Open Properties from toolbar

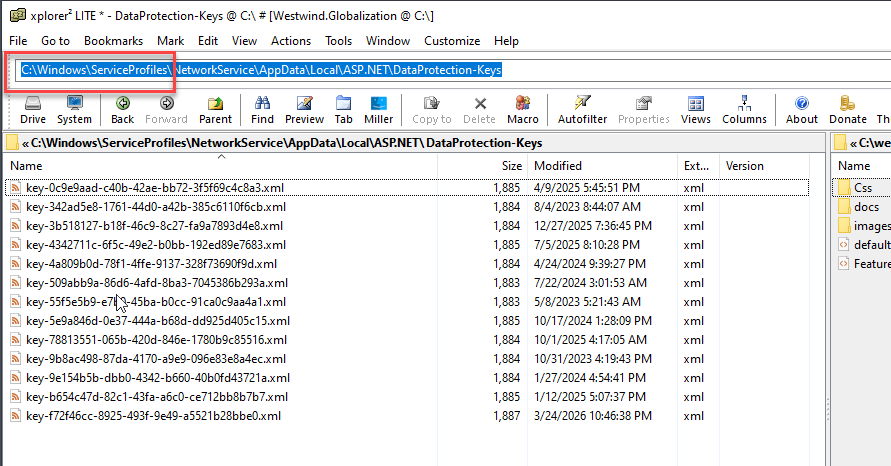[x=644, y=110]
